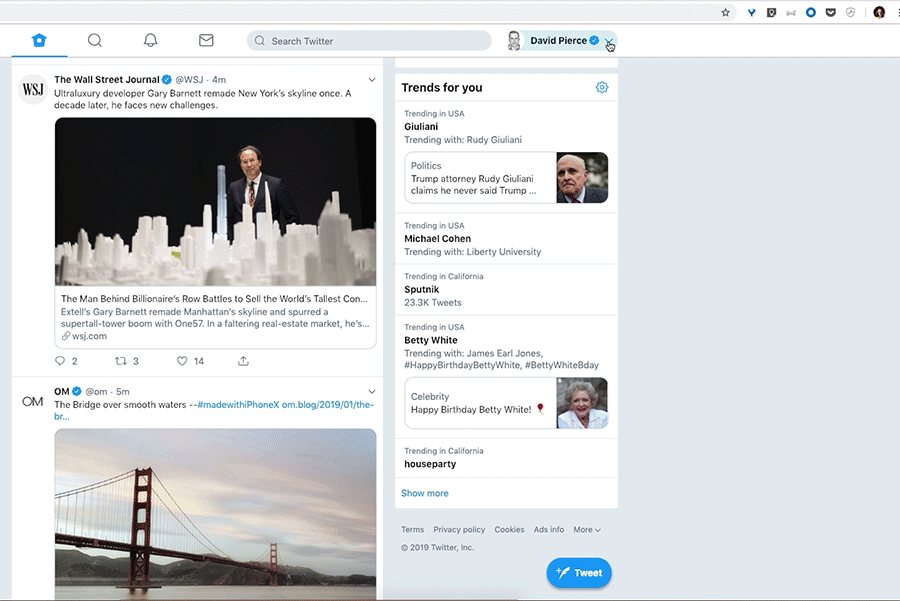Image resolution: width=900 pixels, height=601 pixels.
Task: Open the OM tweet options chevron
Action: pos(372,391)
